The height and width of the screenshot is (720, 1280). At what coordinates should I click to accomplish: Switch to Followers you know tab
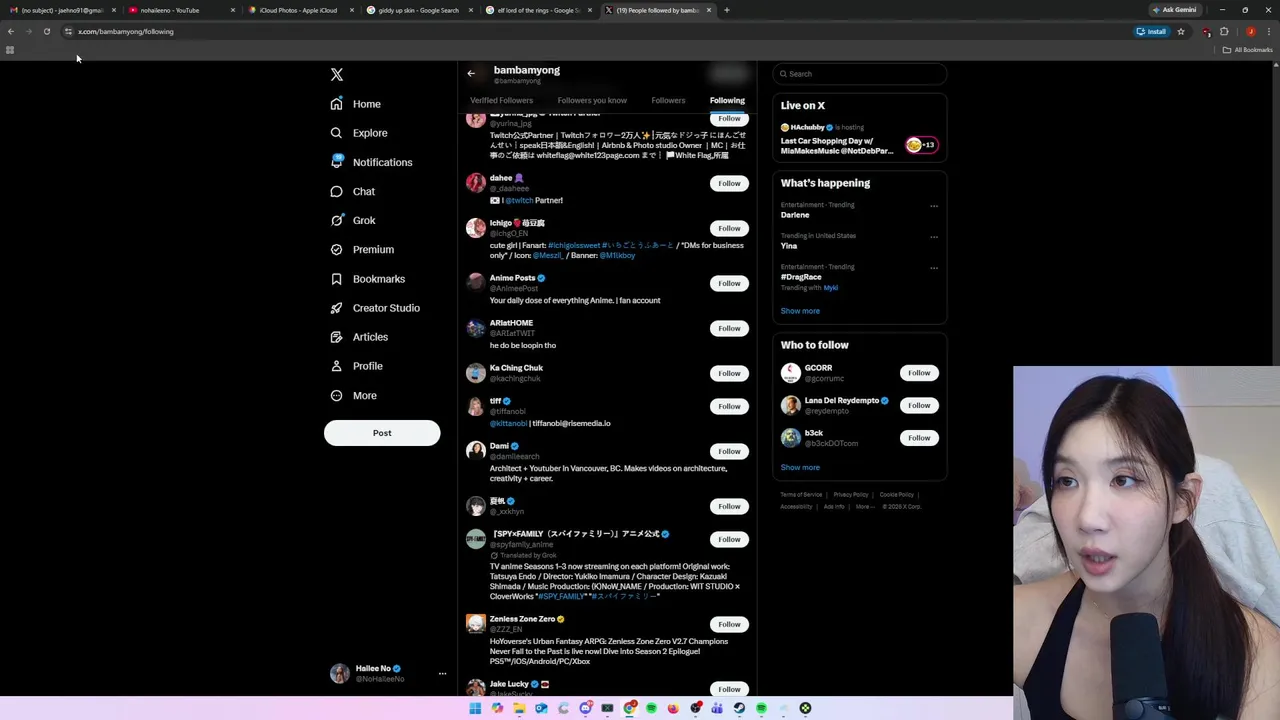tap(592, 100)
